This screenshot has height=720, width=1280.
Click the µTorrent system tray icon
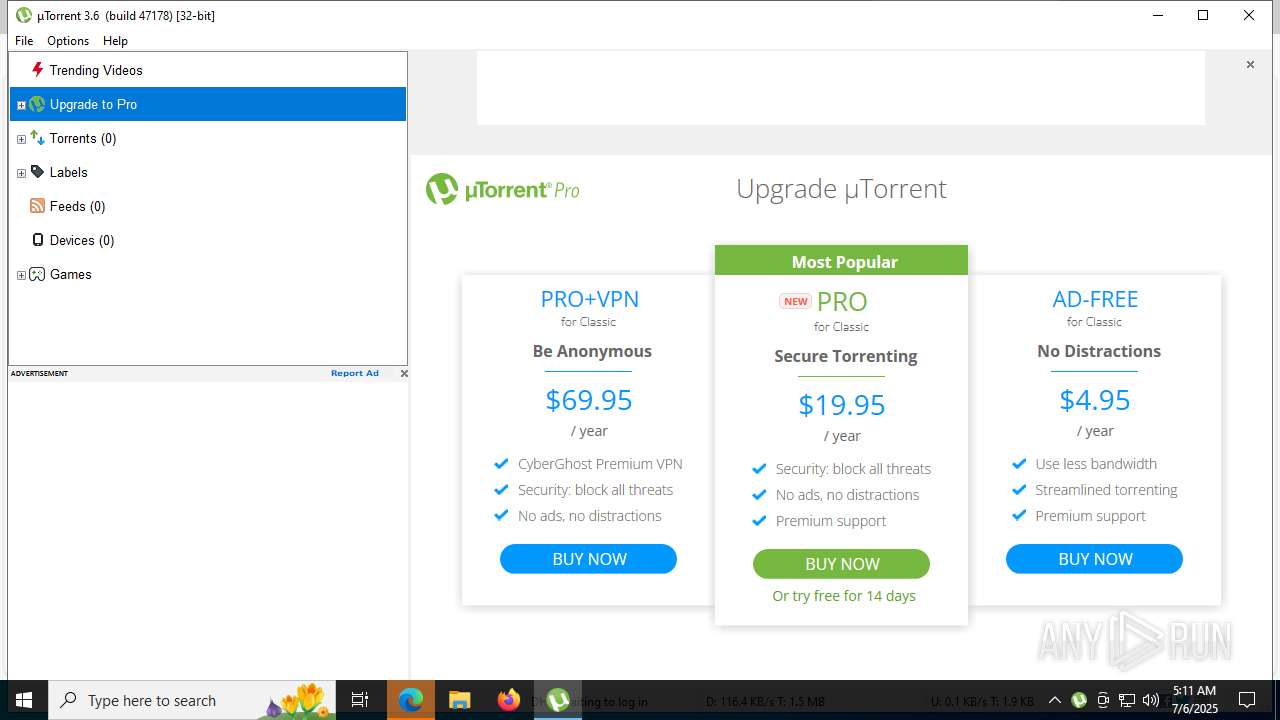click(1079, 700)
